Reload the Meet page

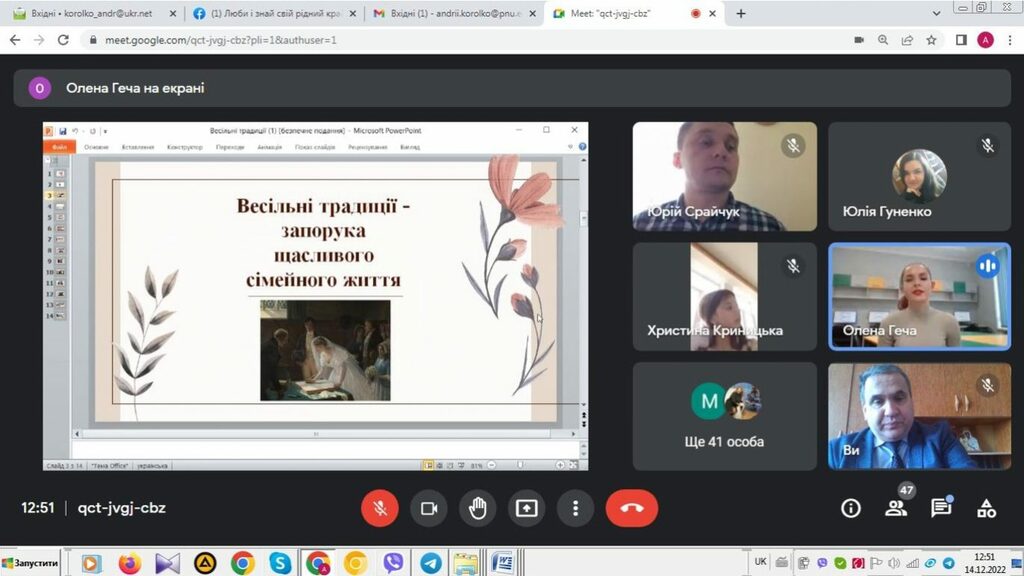tap(64, 40)
